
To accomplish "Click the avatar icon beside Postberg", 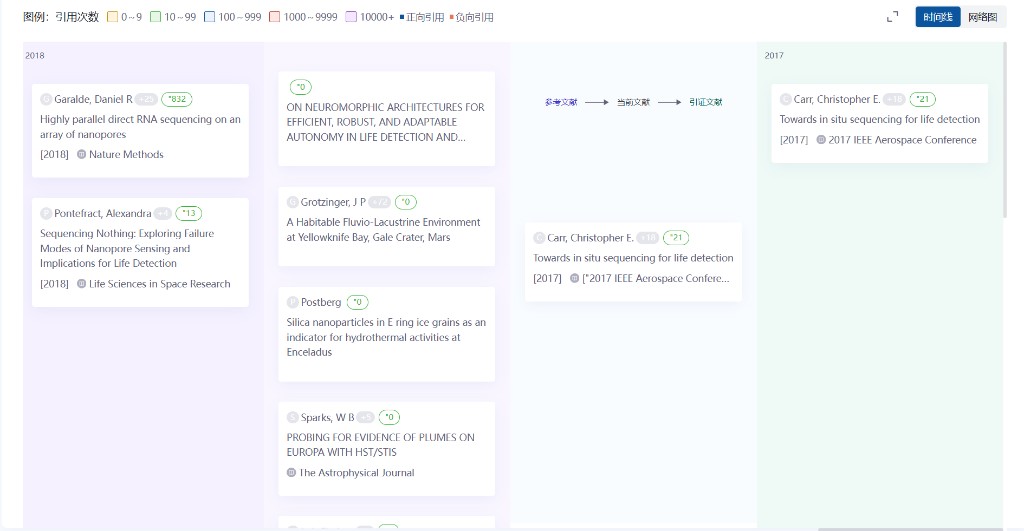I will click(293, 302).
